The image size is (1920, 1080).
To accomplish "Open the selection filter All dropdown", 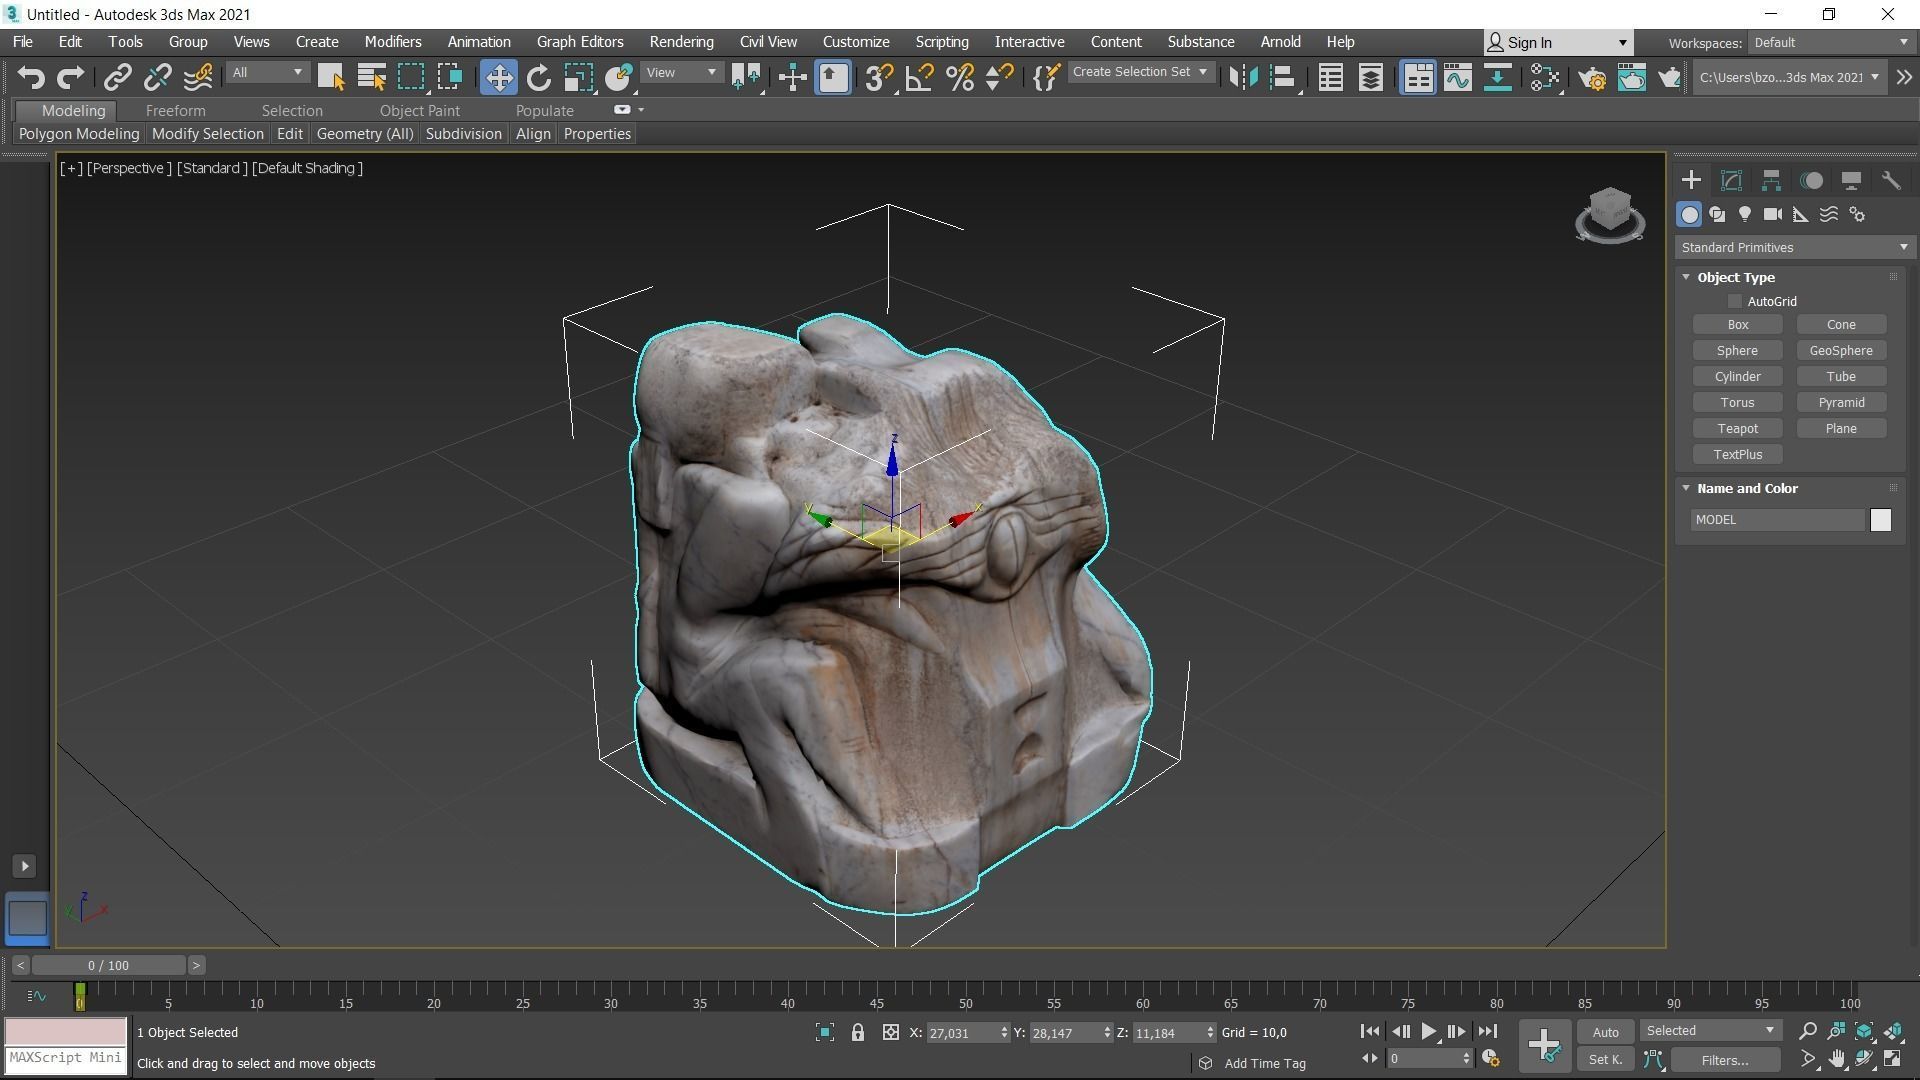I will pos(267,73).
